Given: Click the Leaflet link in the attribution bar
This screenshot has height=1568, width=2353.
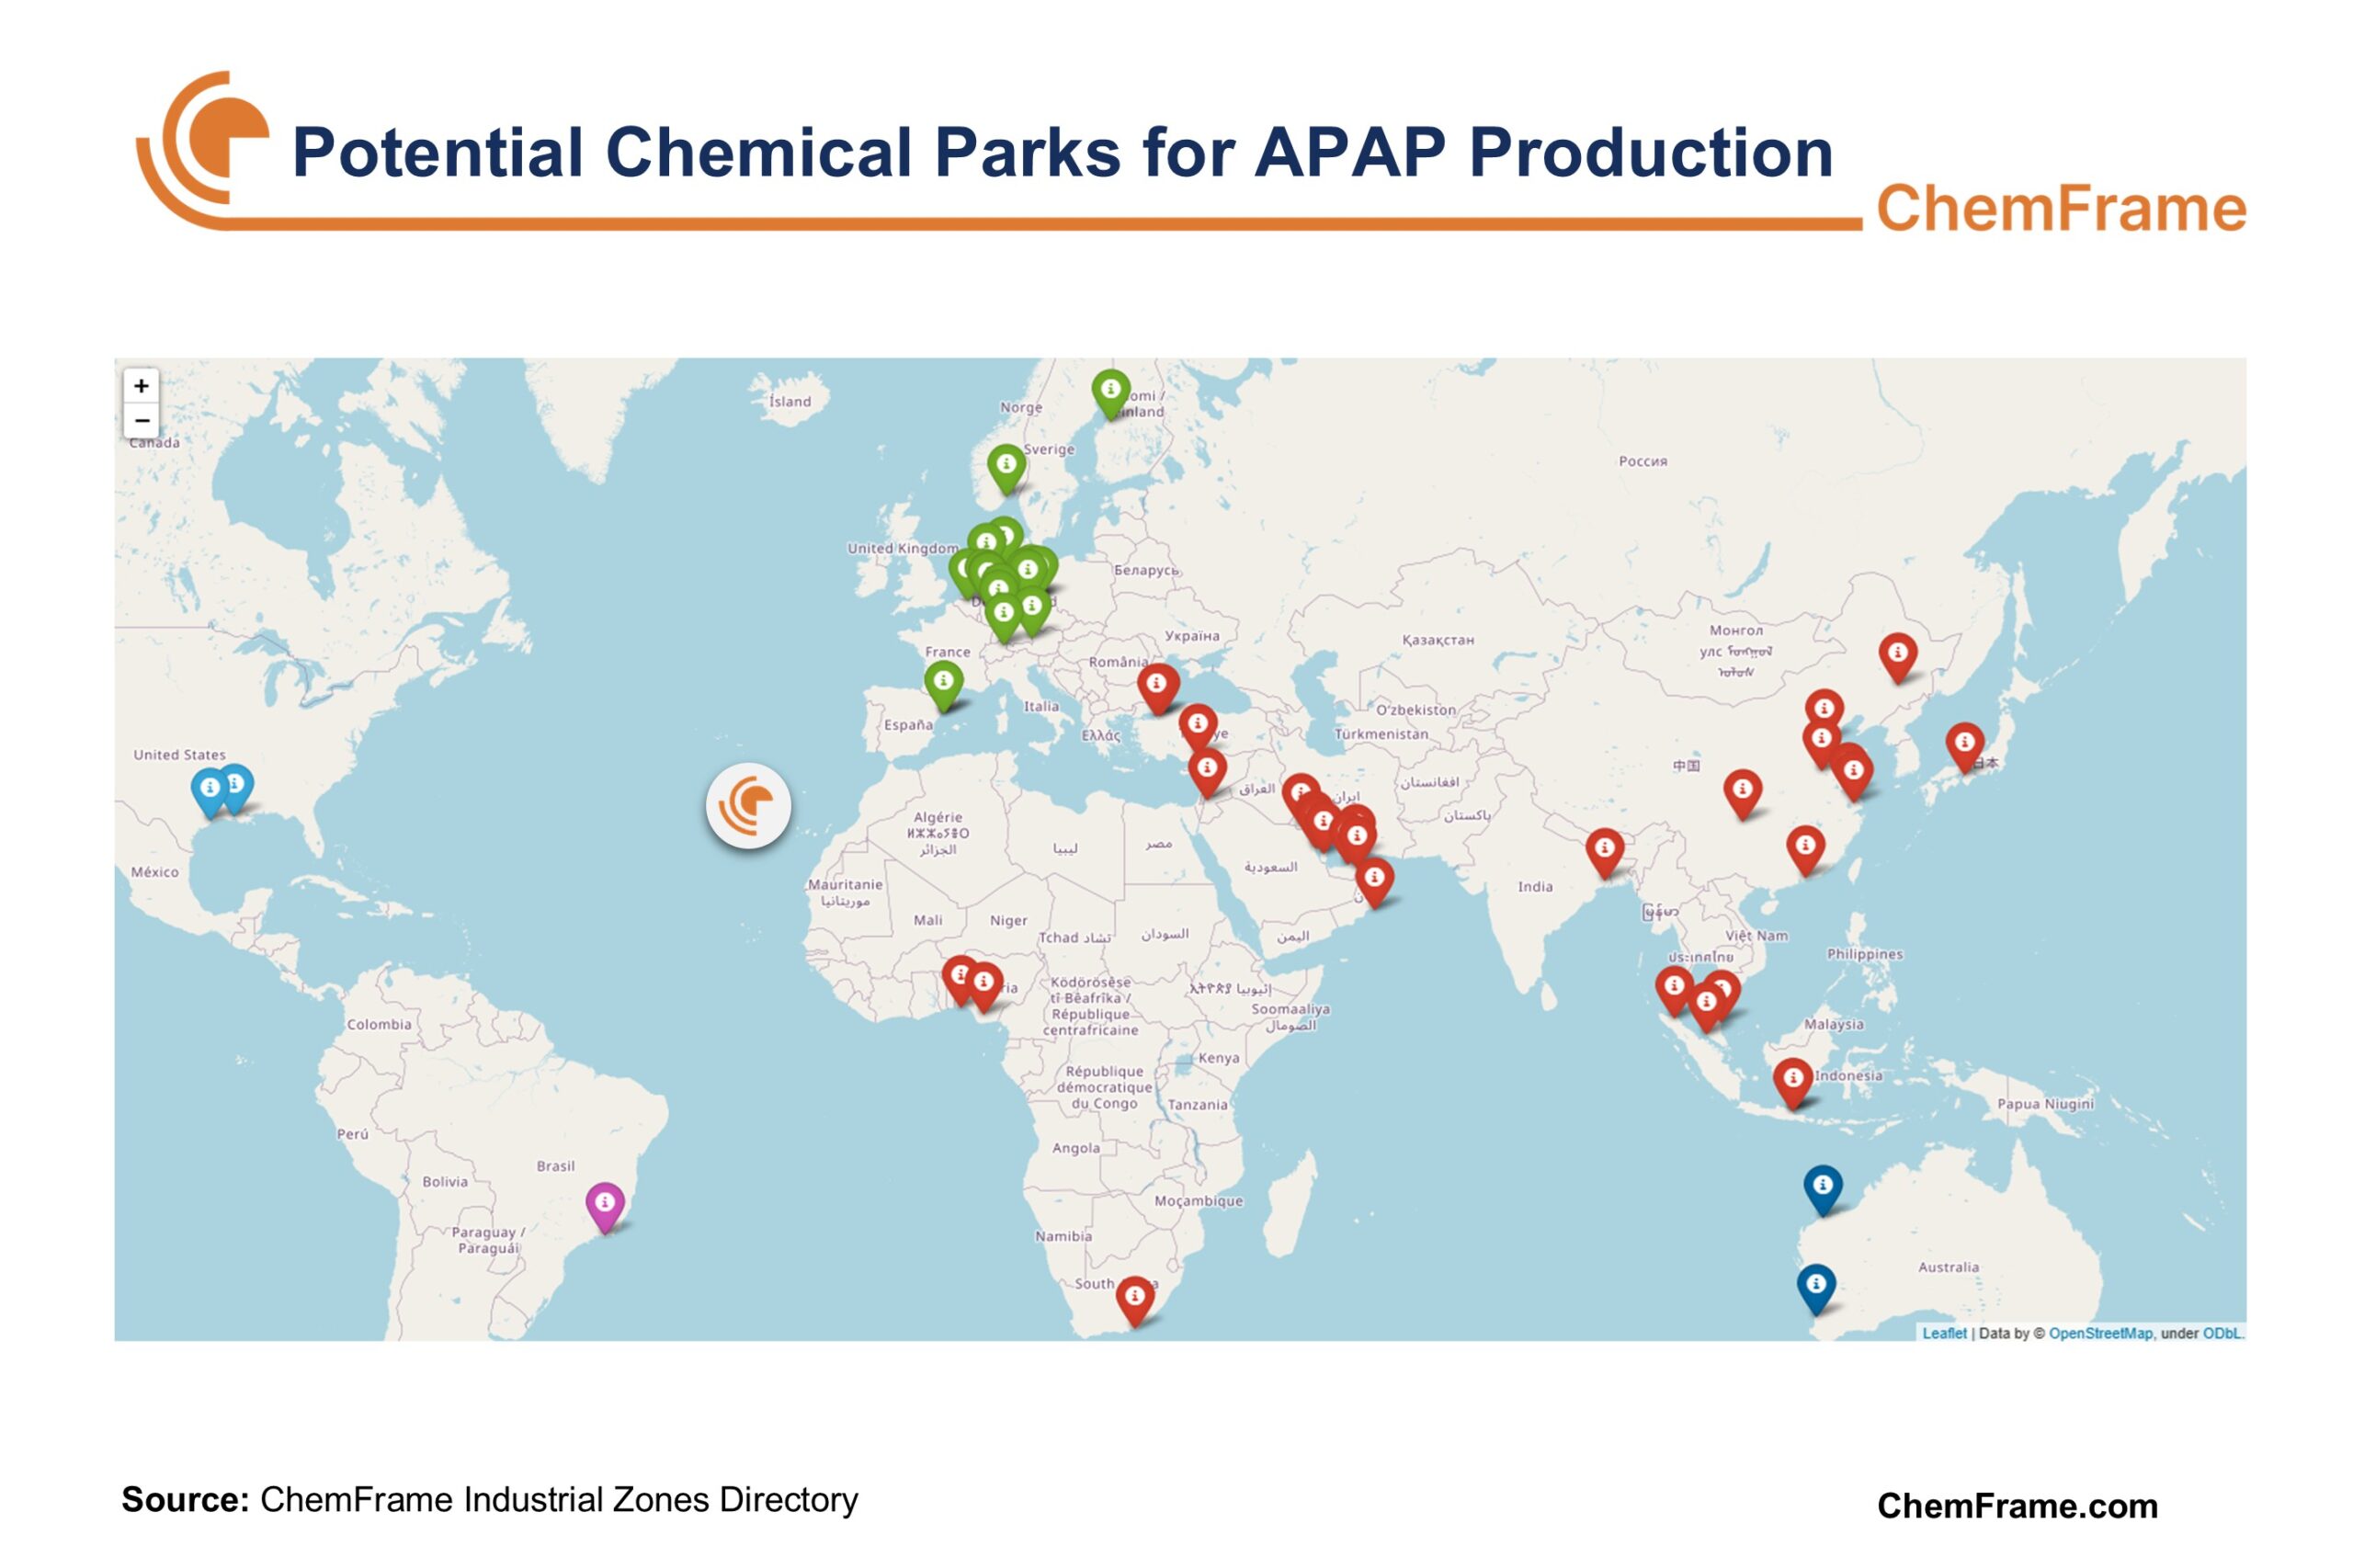Looking at the screenshot, I should (x=1946, y=1332).
